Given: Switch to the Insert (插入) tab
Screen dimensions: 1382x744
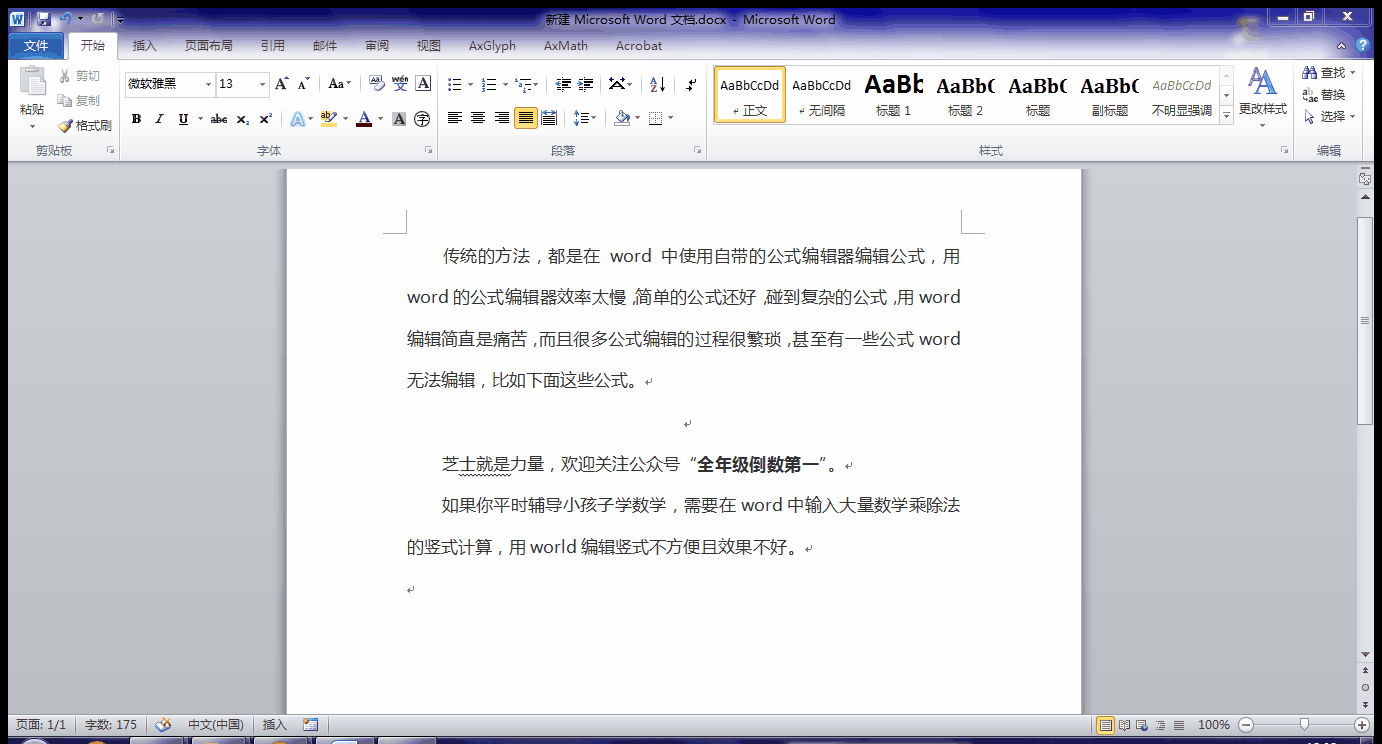Looking at the screenshot, I should coord(145,45).
